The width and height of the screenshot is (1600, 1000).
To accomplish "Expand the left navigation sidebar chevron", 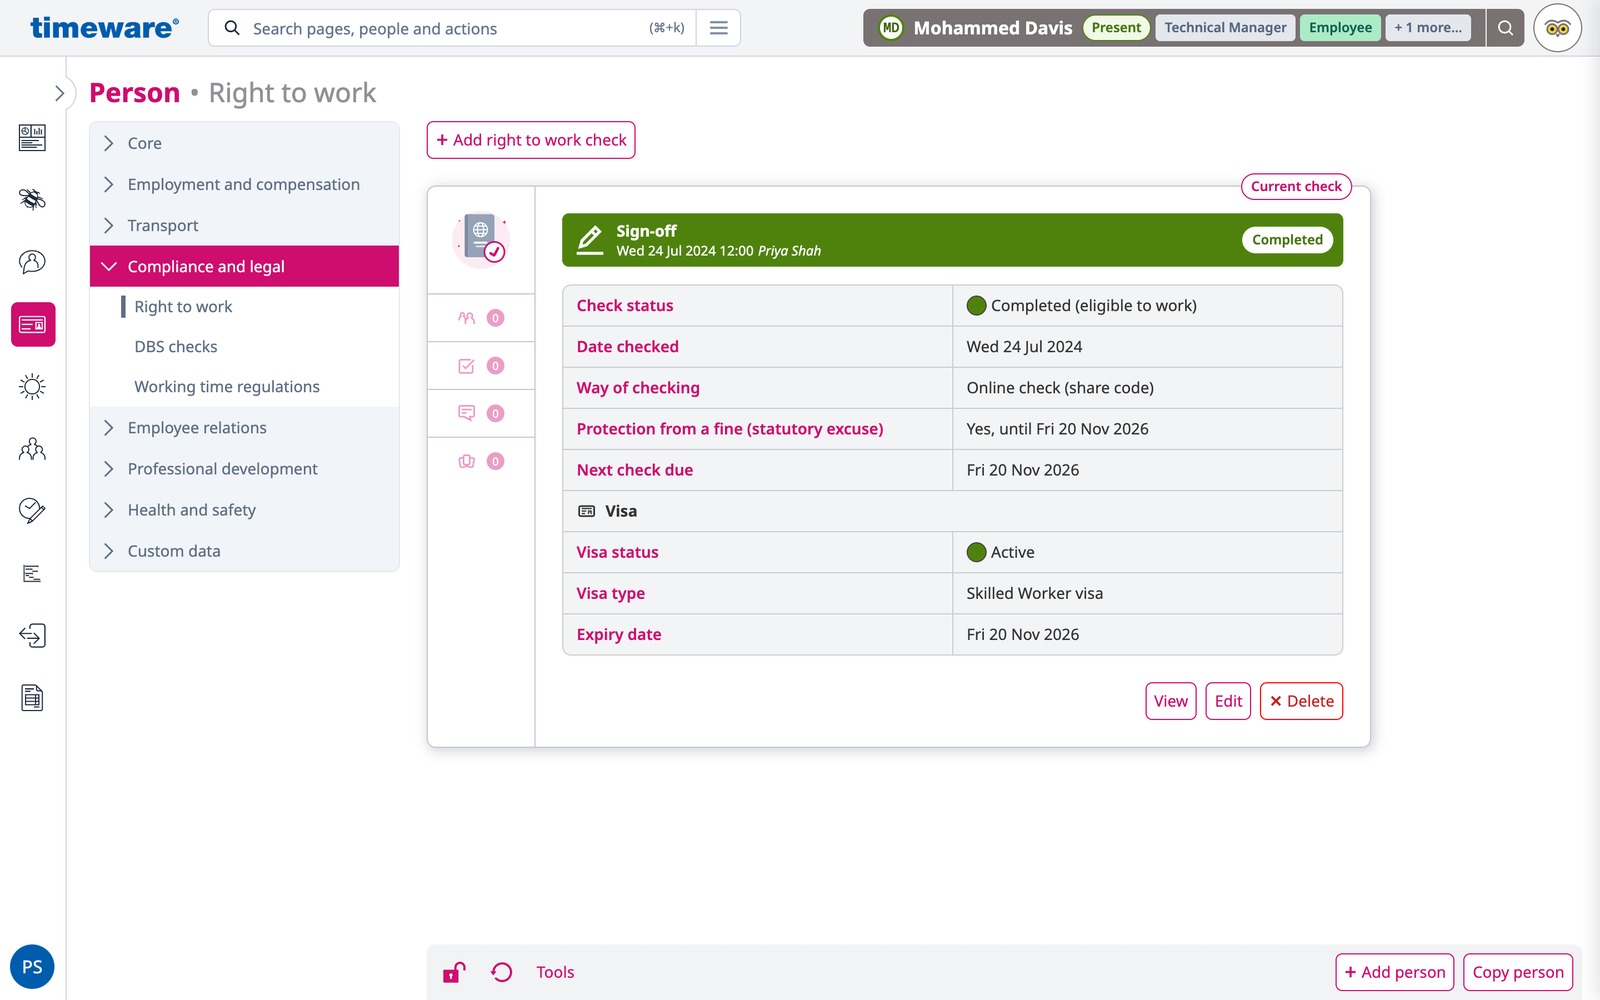I will coord(59,93).
